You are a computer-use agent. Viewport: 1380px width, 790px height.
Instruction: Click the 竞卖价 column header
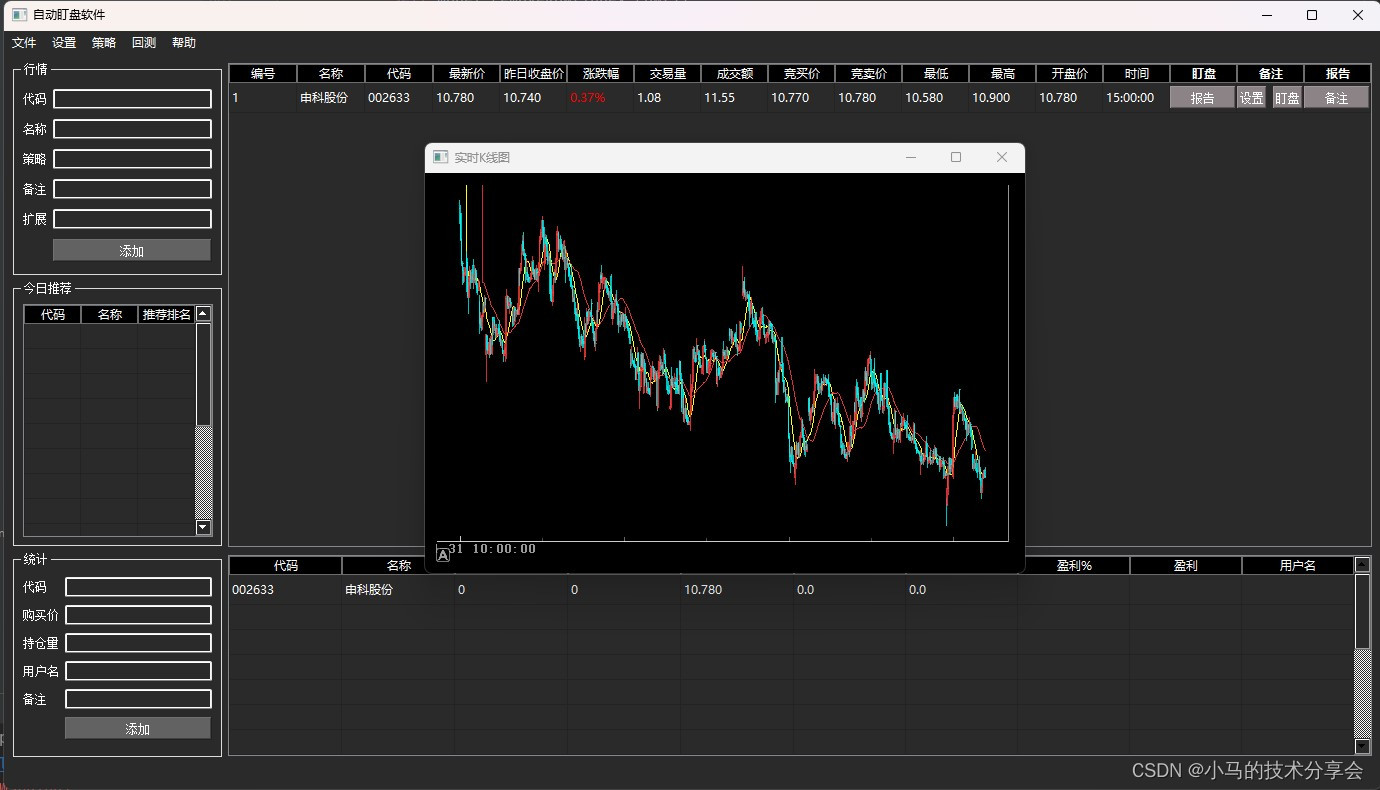click(869, 73)
